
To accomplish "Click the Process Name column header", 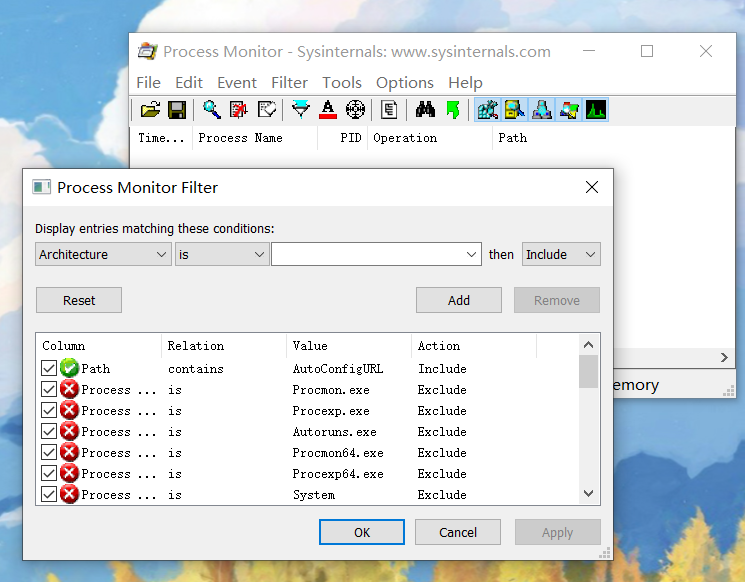I will click(x=255, y=138).
